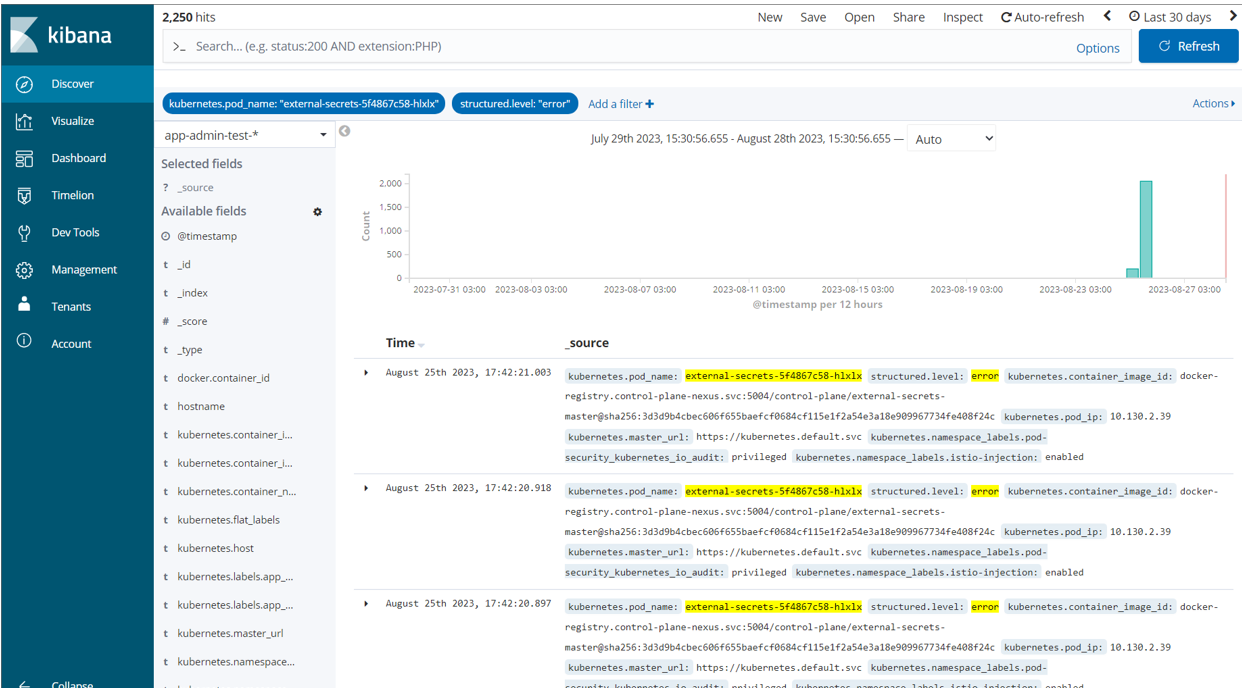This screenshot has width=1243, height=689.
Task: Select the _source selected field
Action: tap(195, 188)
